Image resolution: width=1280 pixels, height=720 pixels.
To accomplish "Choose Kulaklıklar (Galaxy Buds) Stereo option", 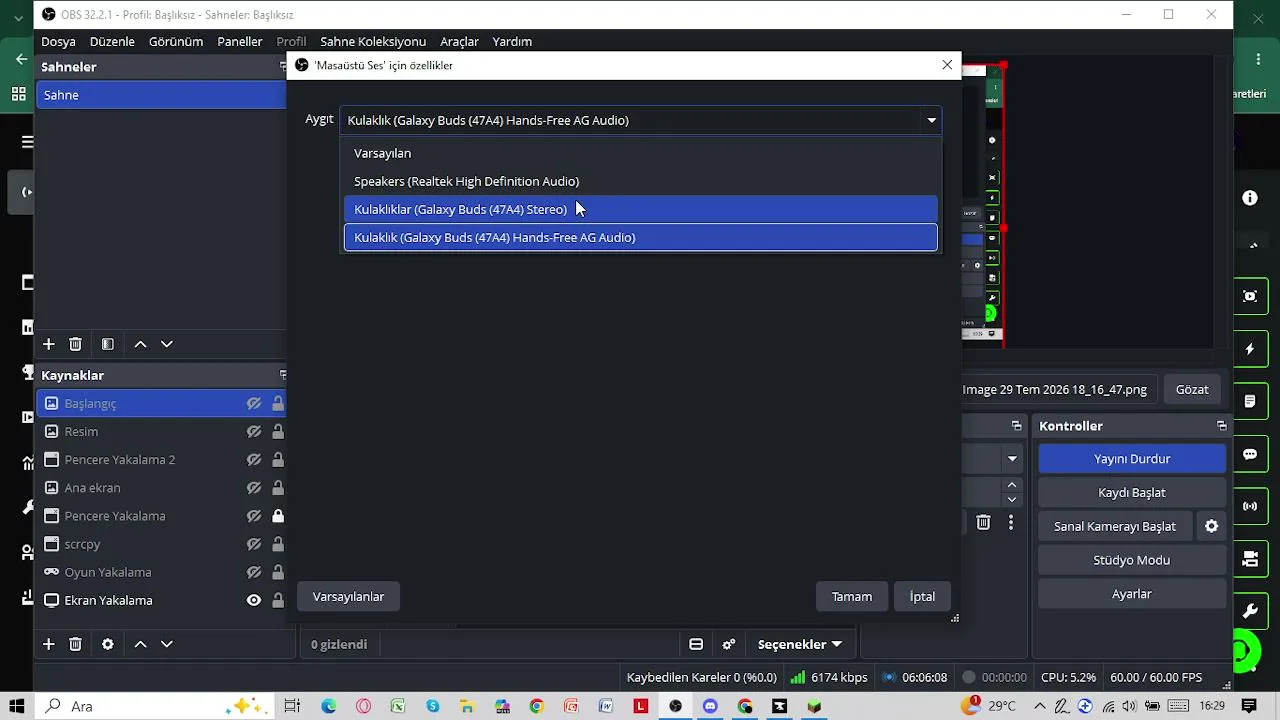I will pyautogui.click(x=641, y=209).
